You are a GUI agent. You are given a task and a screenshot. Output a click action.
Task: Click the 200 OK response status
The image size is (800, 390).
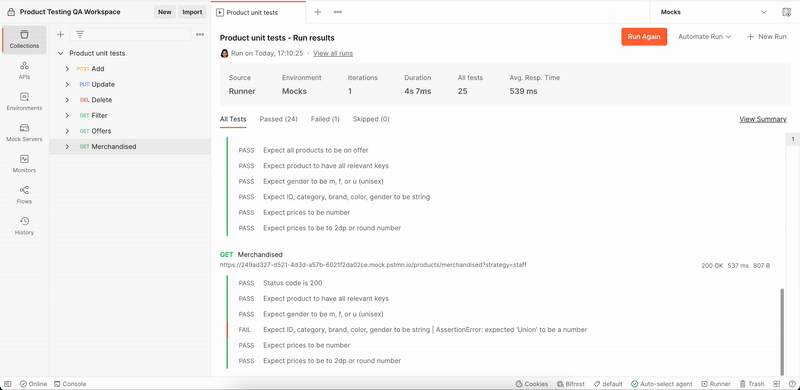pos(712,265)
